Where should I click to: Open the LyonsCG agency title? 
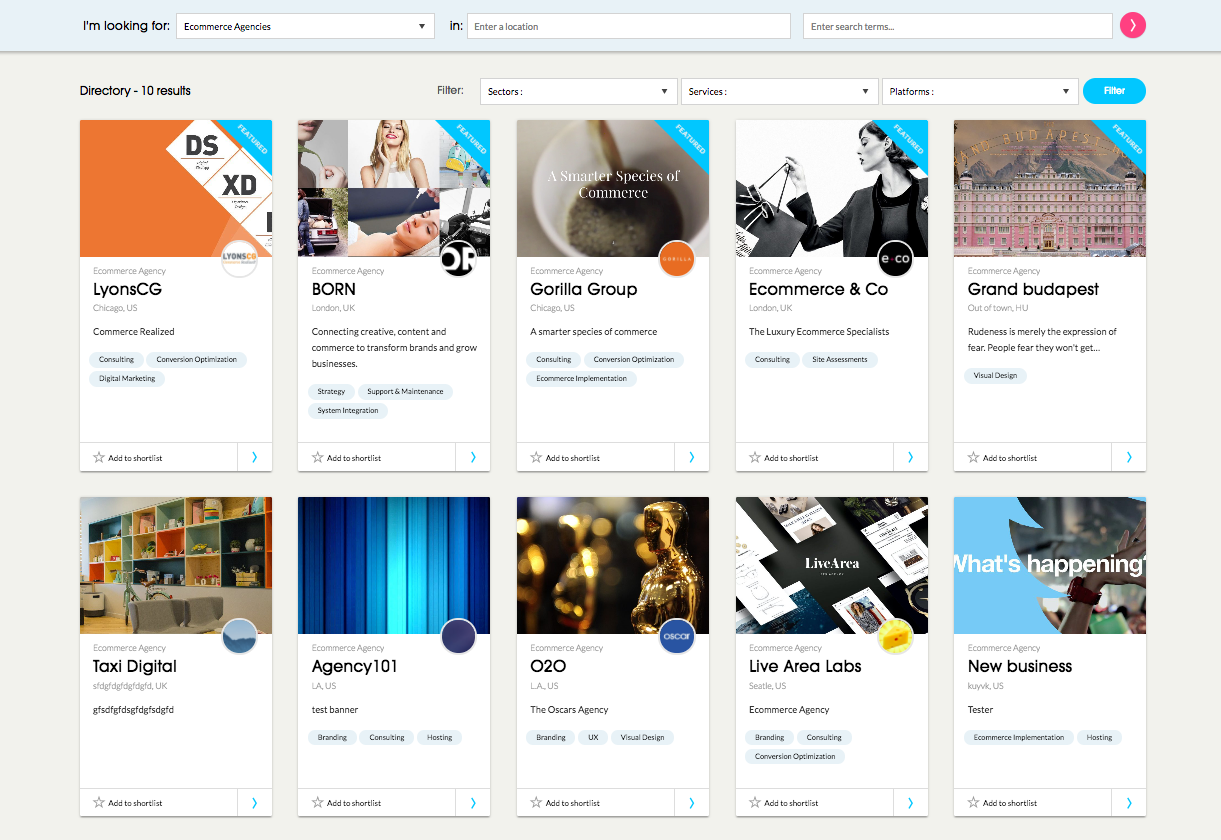(x=127, y=289)
